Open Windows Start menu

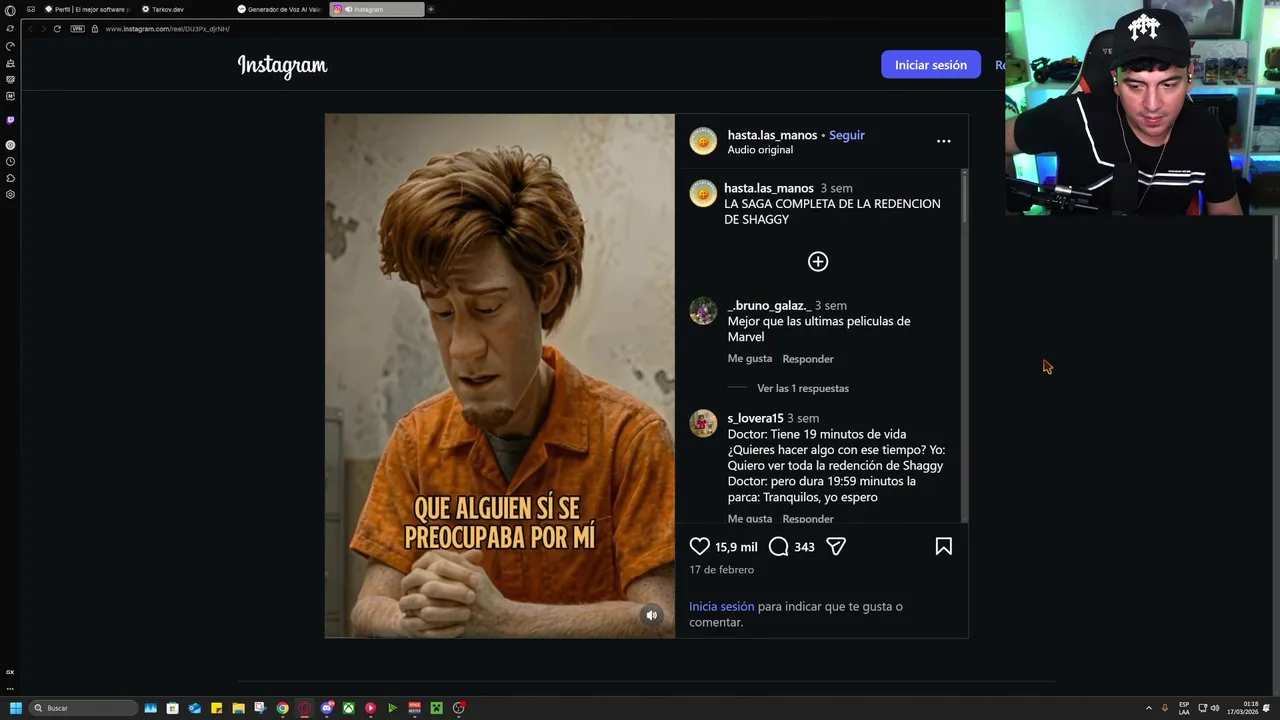[15, 708]
